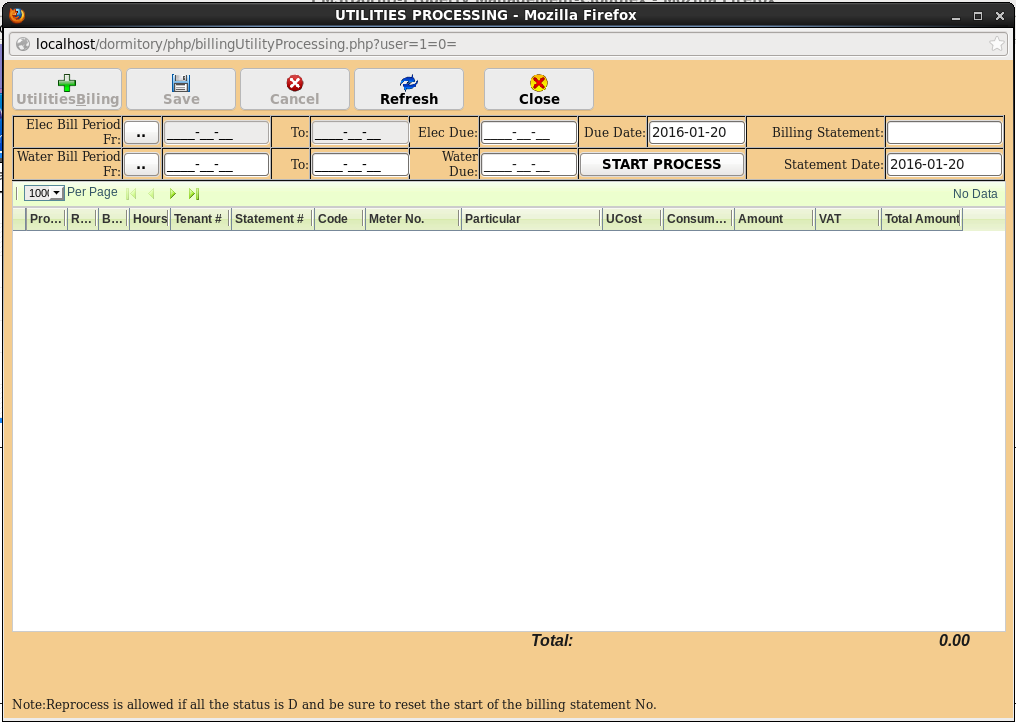Viewport: 1016px width, 723px height.
Task: Go to next page arrow in pager
Action: point(172,194)
